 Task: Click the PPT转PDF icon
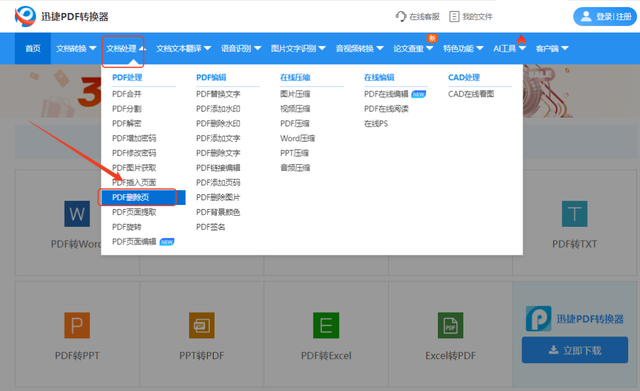[x=202, y=325]
